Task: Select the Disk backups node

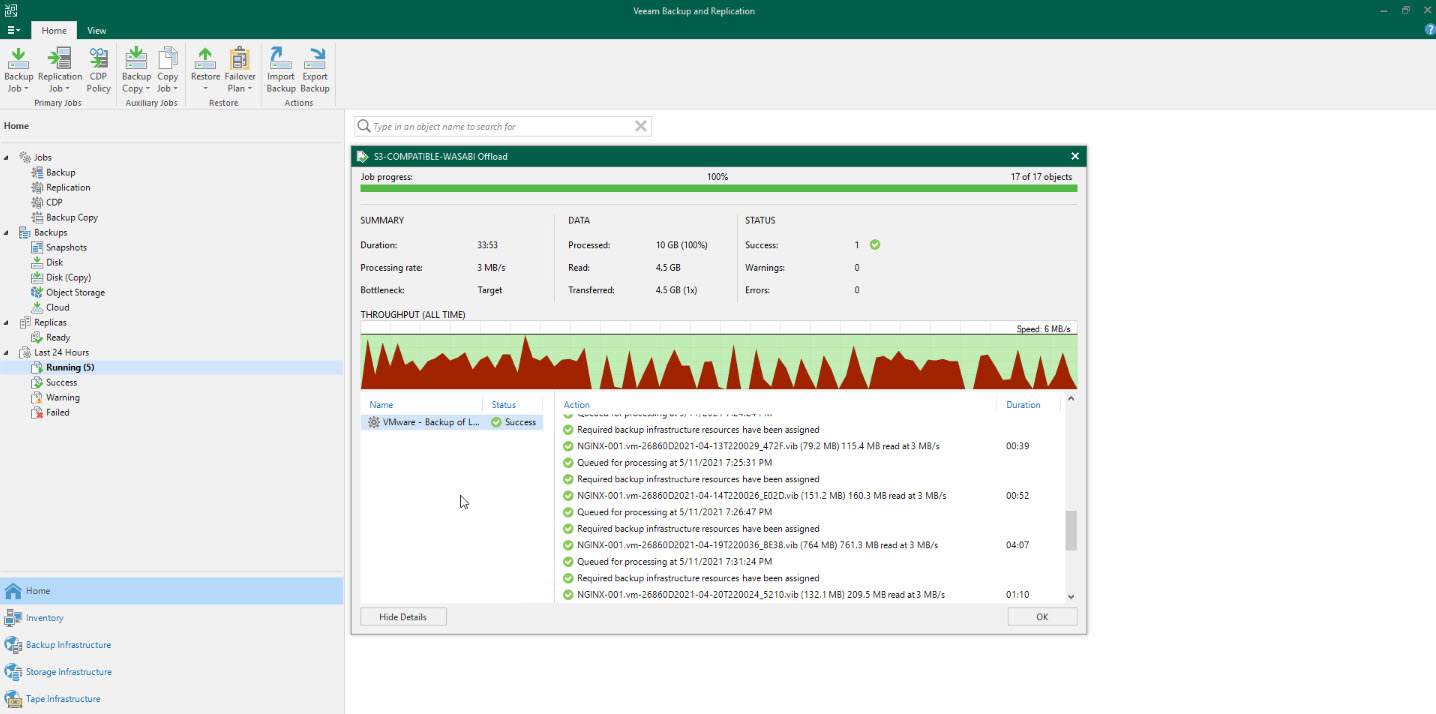Action: 54,262
